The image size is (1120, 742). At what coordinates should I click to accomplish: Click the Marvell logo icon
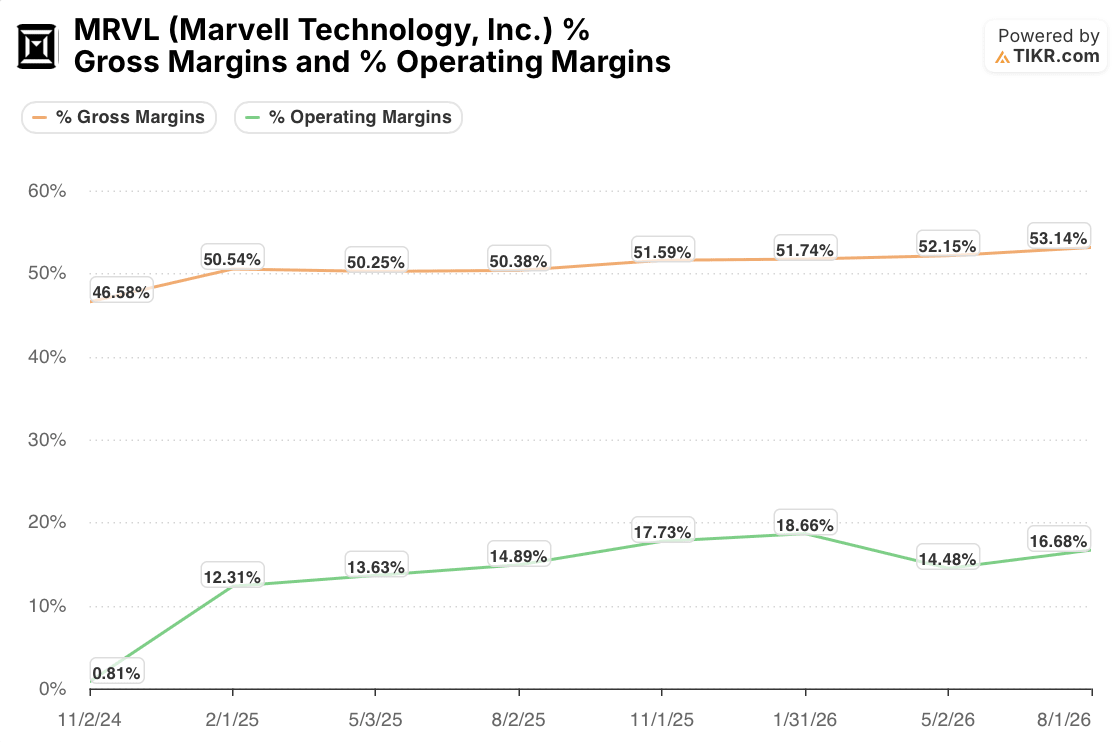pyautogui.click(x=36, y=46)
